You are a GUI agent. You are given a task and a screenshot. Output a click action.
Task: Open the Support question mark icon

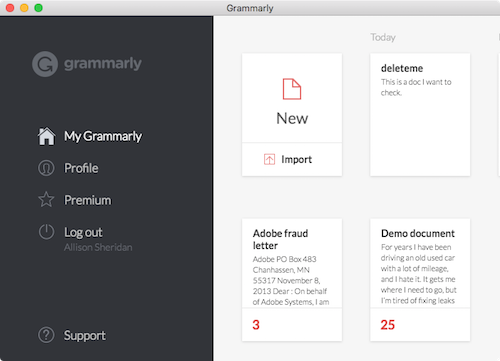coord(46,335)
